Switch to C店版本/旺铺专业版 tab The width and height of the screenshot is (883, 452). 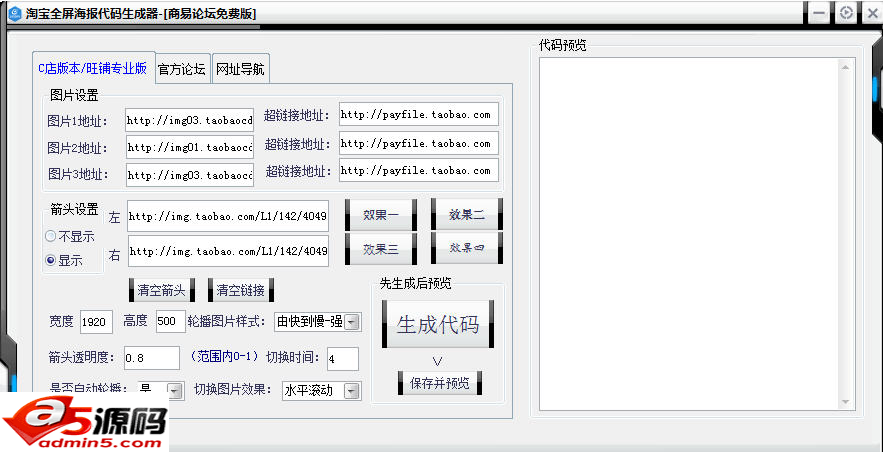pyautogui.click(x=93, y=68)
